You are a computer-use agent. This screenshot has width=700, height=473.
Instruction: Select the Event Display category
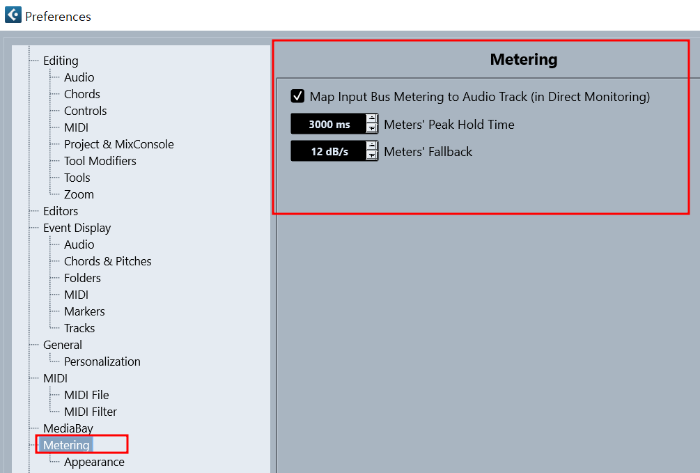[77, 228]
